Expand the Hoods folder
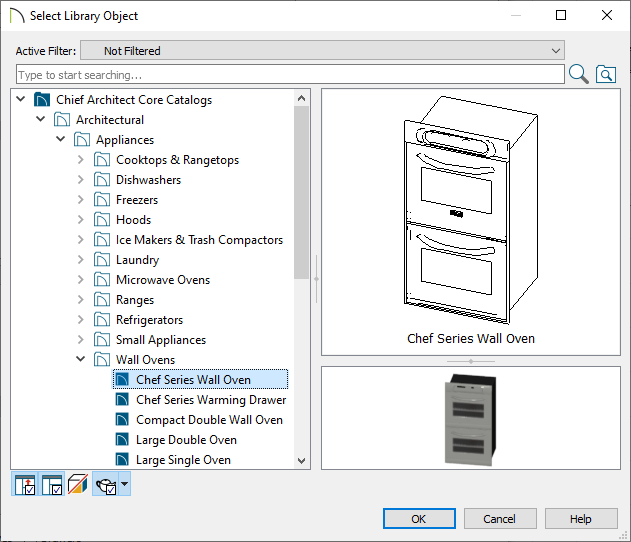This screenshot has height=542, width=631. tap(80, 219)
